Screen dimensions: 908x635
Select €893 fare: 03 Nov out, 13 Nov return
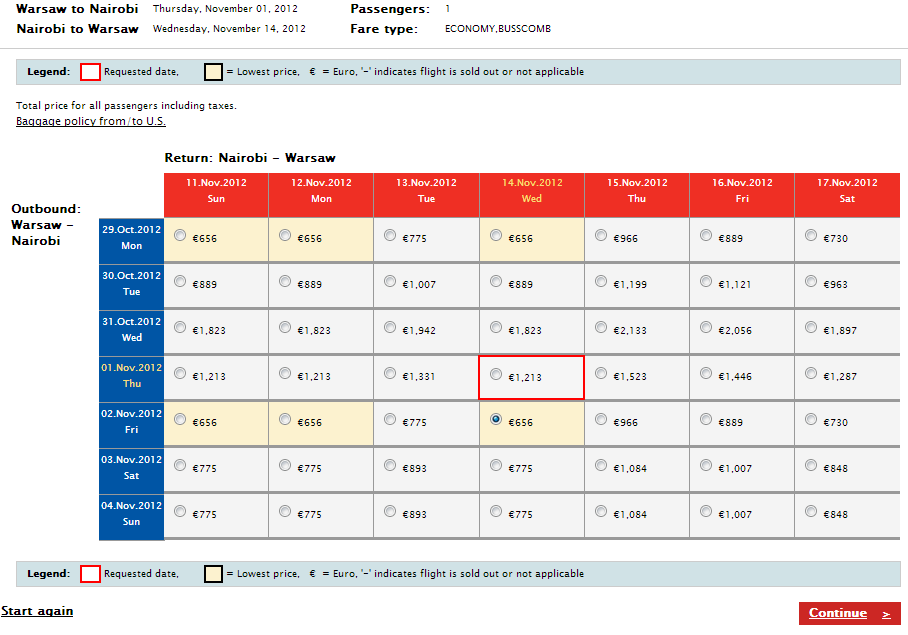click(x=390, y=465)
